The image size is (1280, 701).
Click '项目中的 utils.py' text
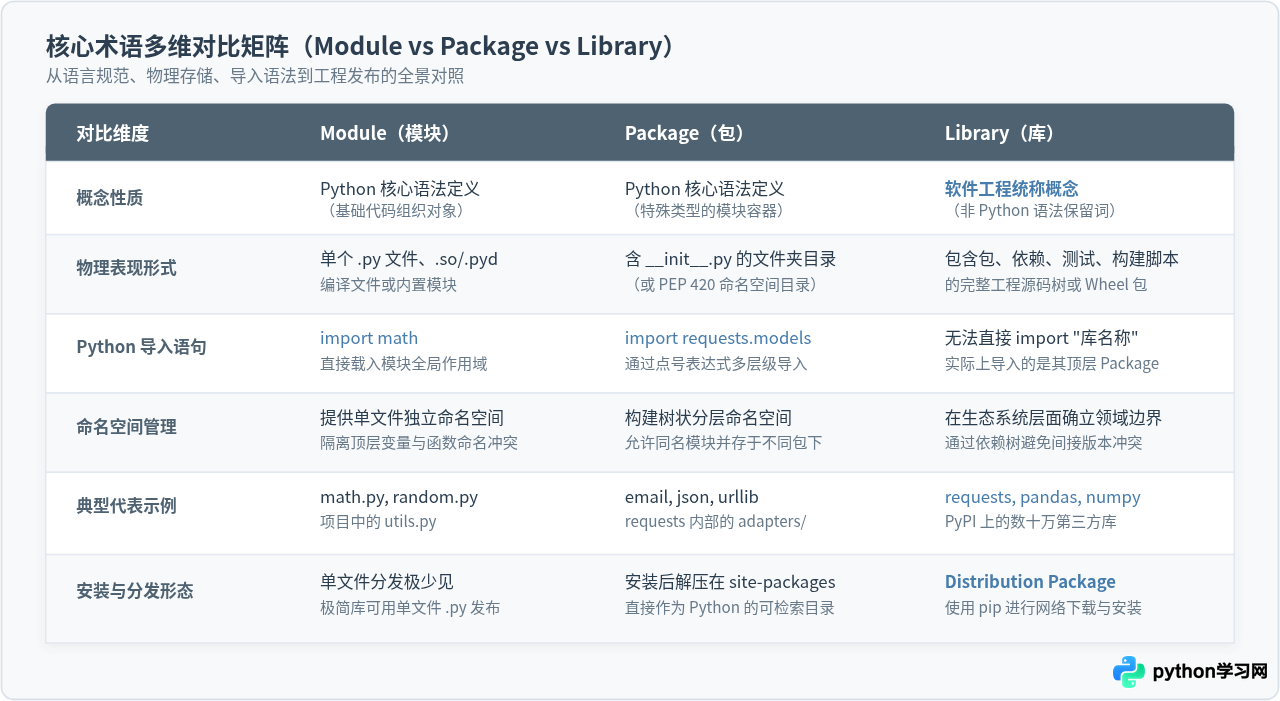[378, 522]
